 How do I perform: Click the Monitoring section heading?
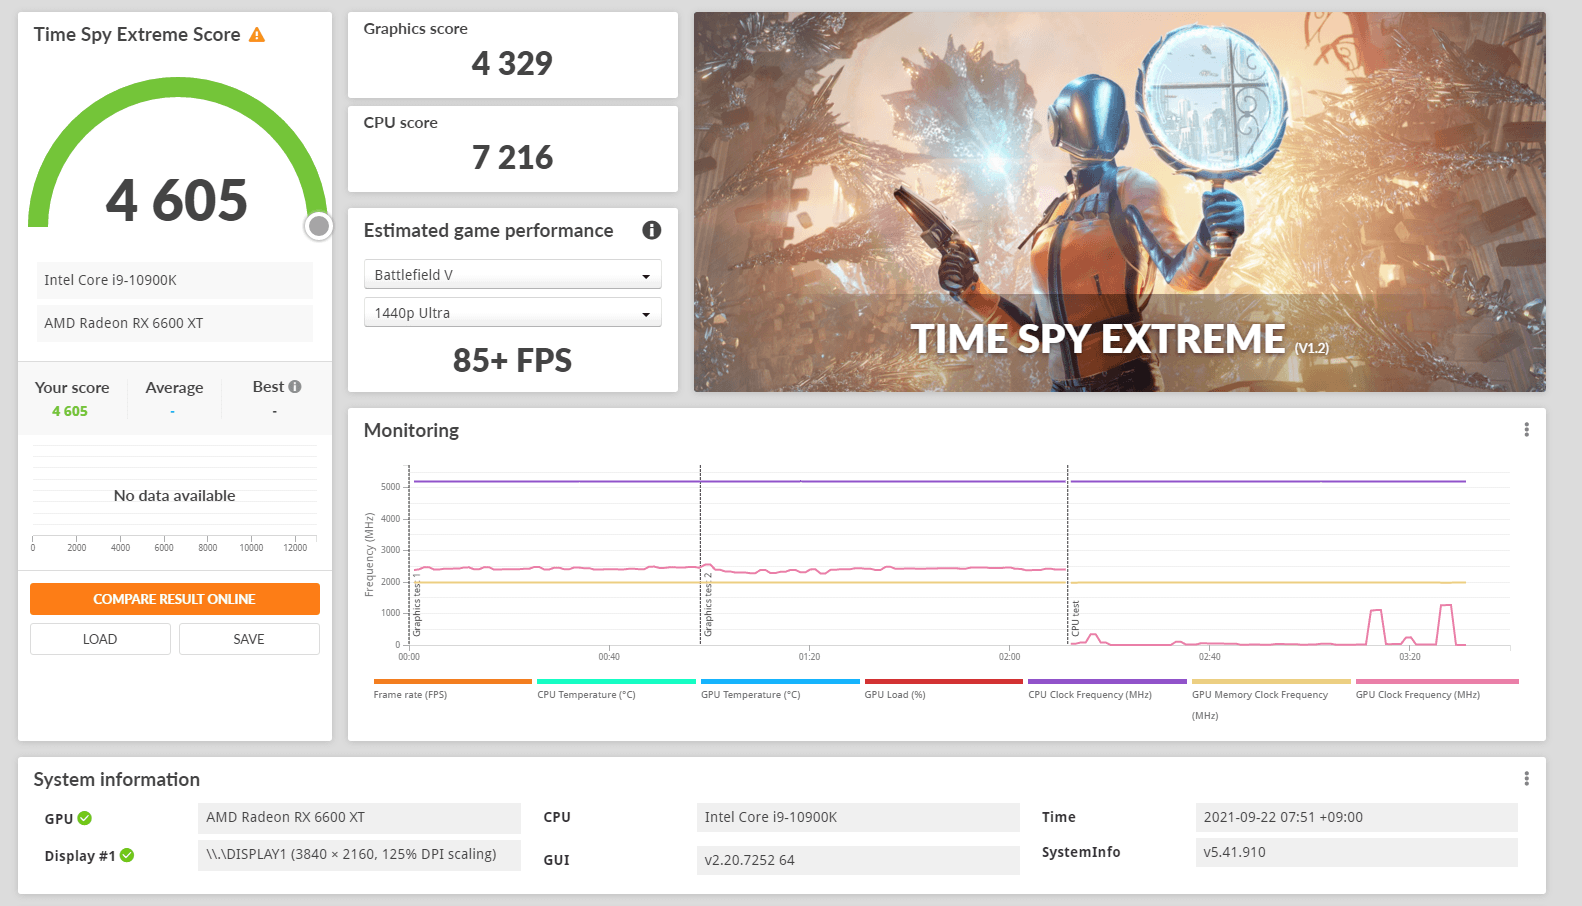[411, 431]
